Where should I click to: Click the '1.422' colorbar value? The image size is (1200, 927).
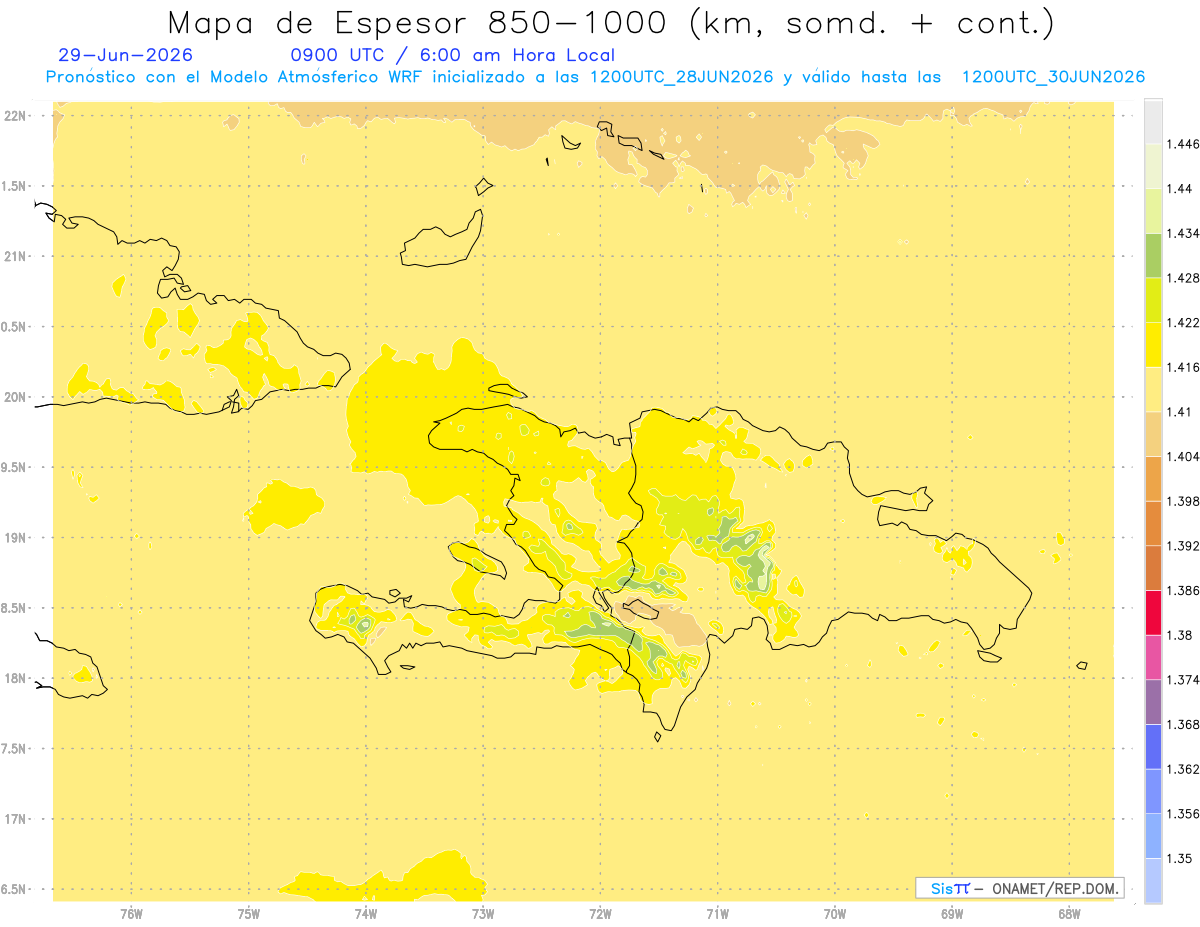pos(1183,322)
